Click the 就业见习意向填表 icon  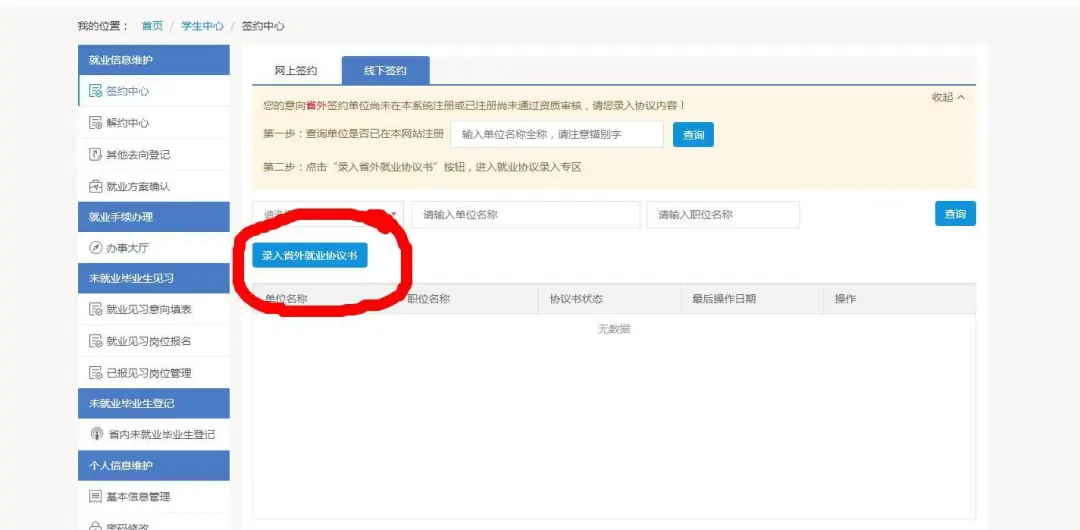[96, 310]
